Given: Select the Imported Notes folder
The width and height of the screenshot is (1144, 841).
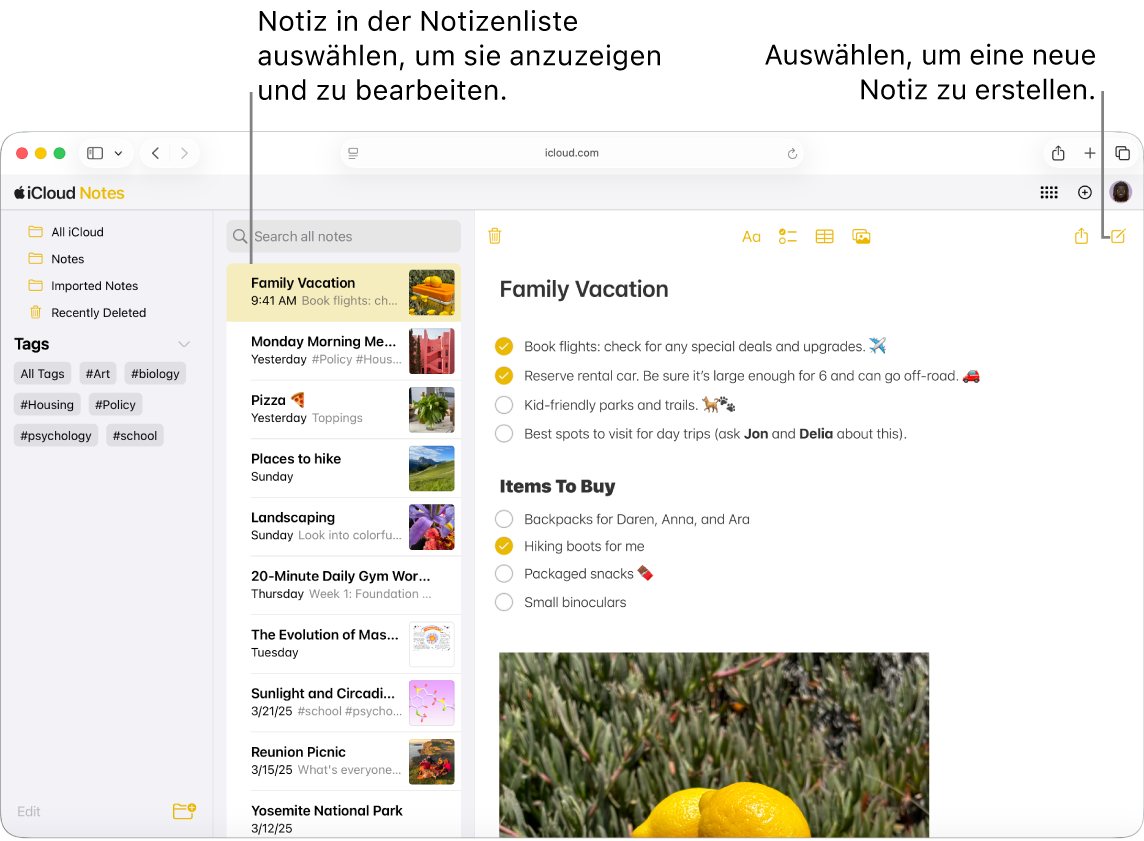Looking at the screenshot, I should pyautogui.click(x=95, y=285).
